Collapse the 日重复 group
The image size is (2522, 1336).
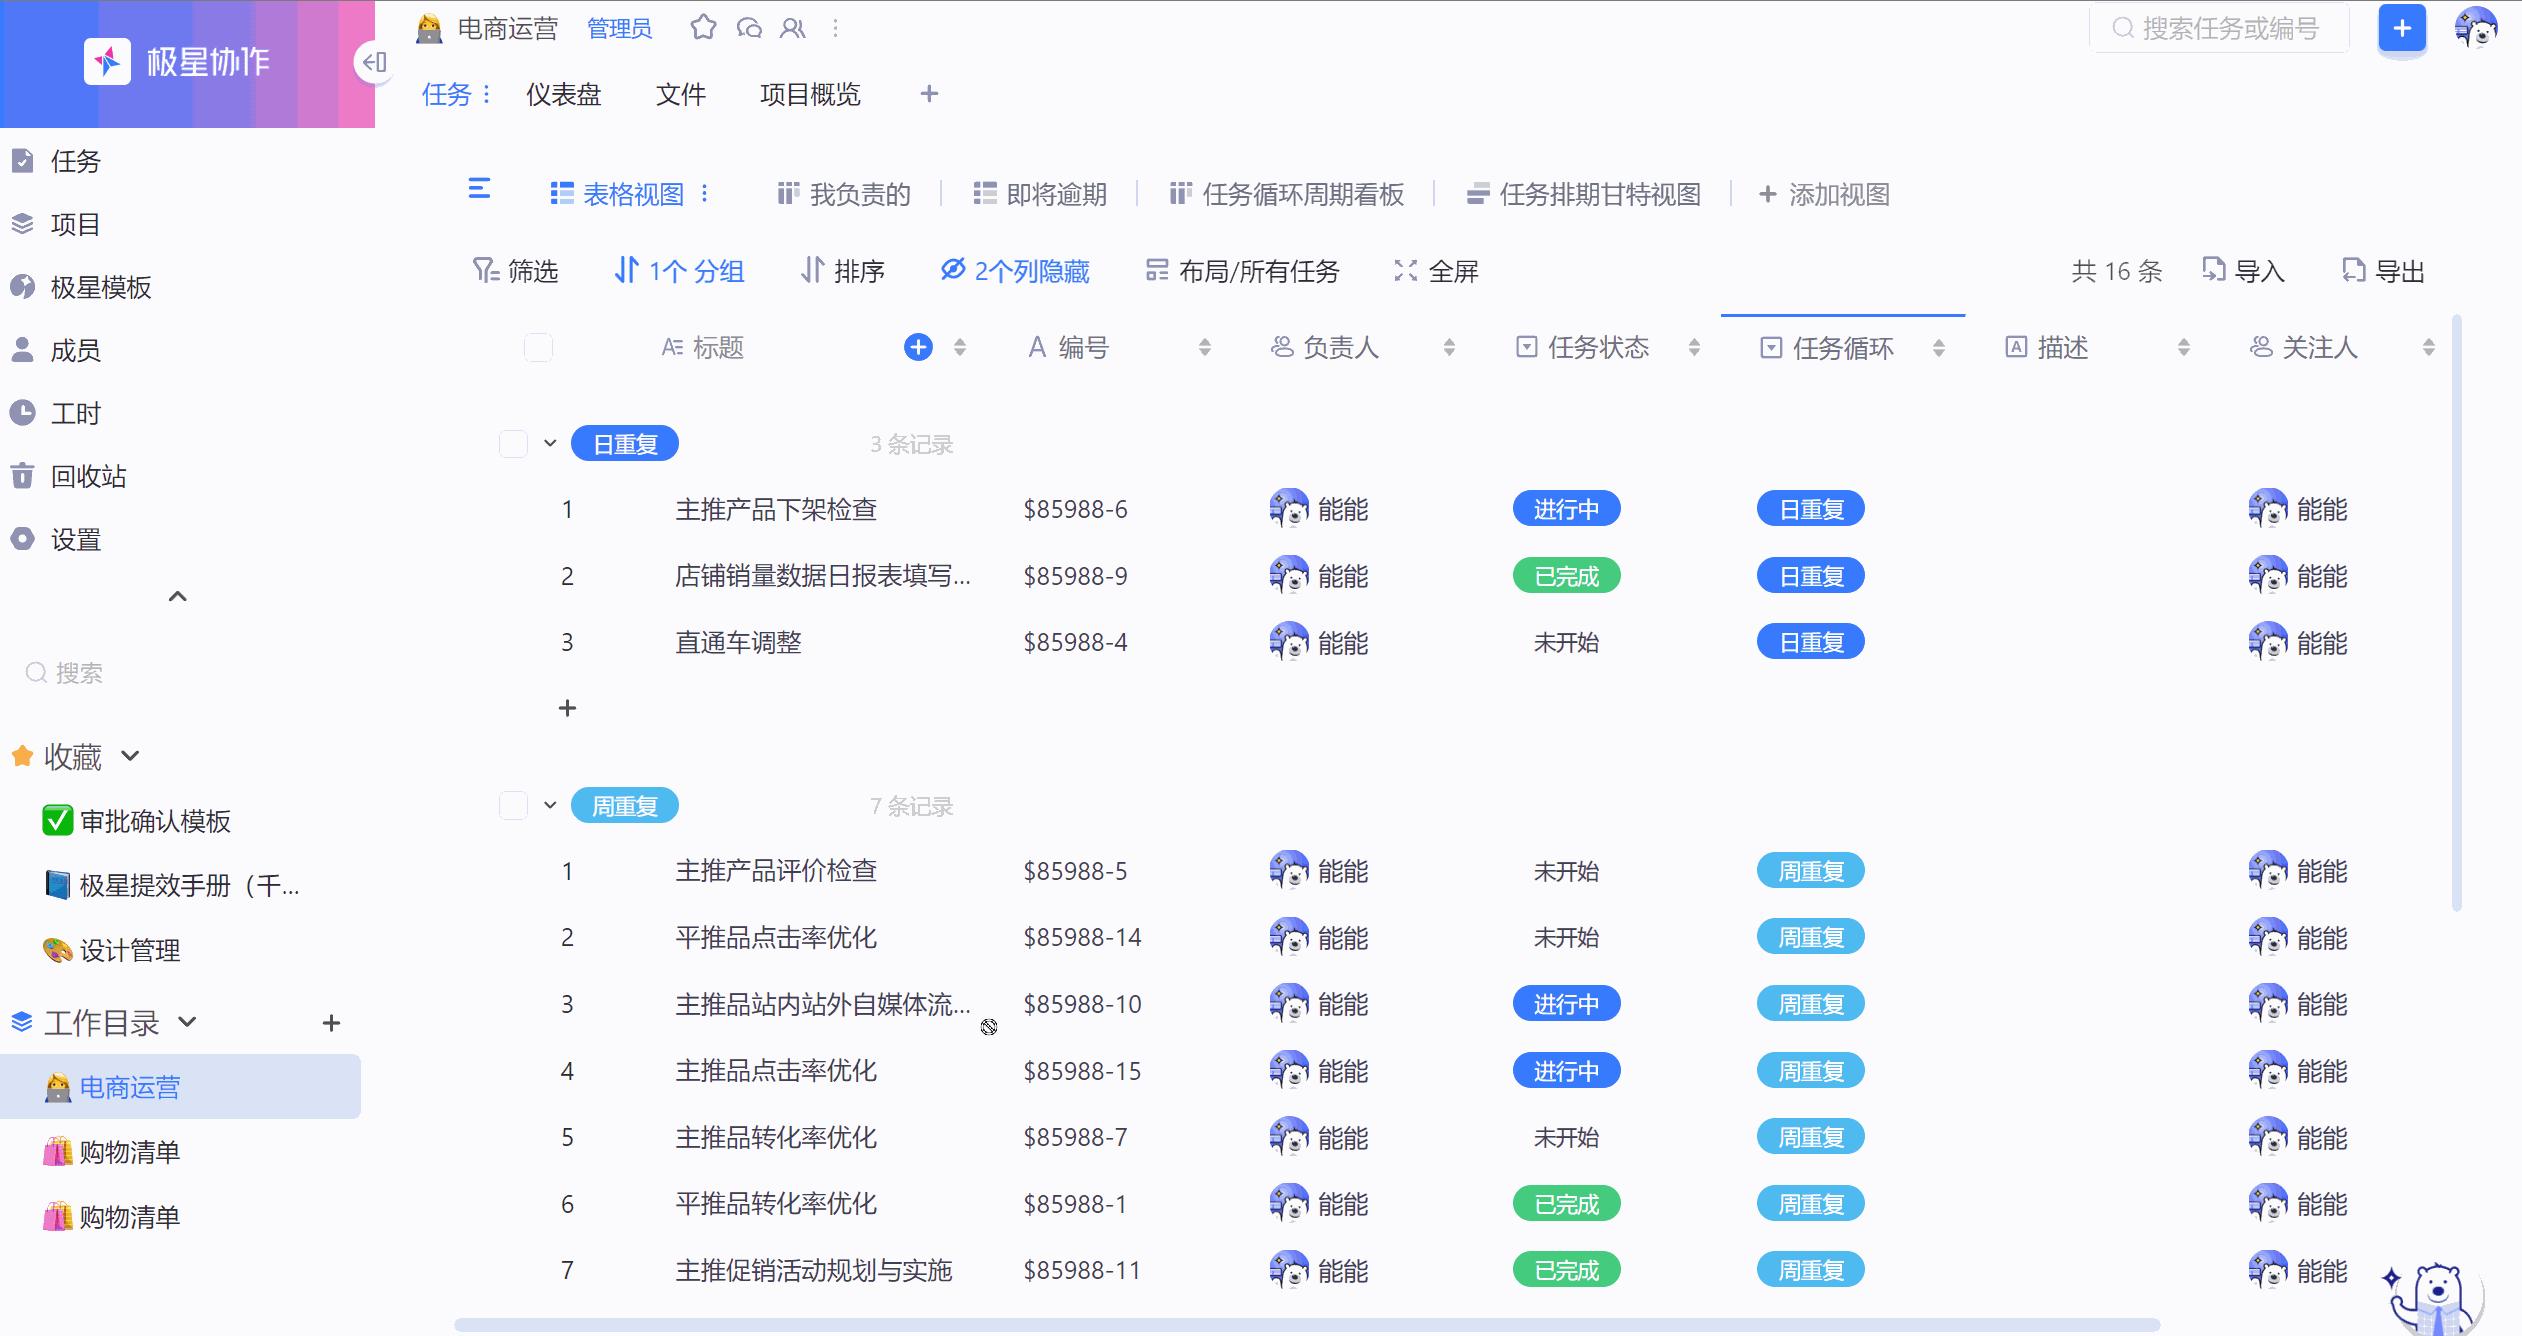tap(548, 442)
